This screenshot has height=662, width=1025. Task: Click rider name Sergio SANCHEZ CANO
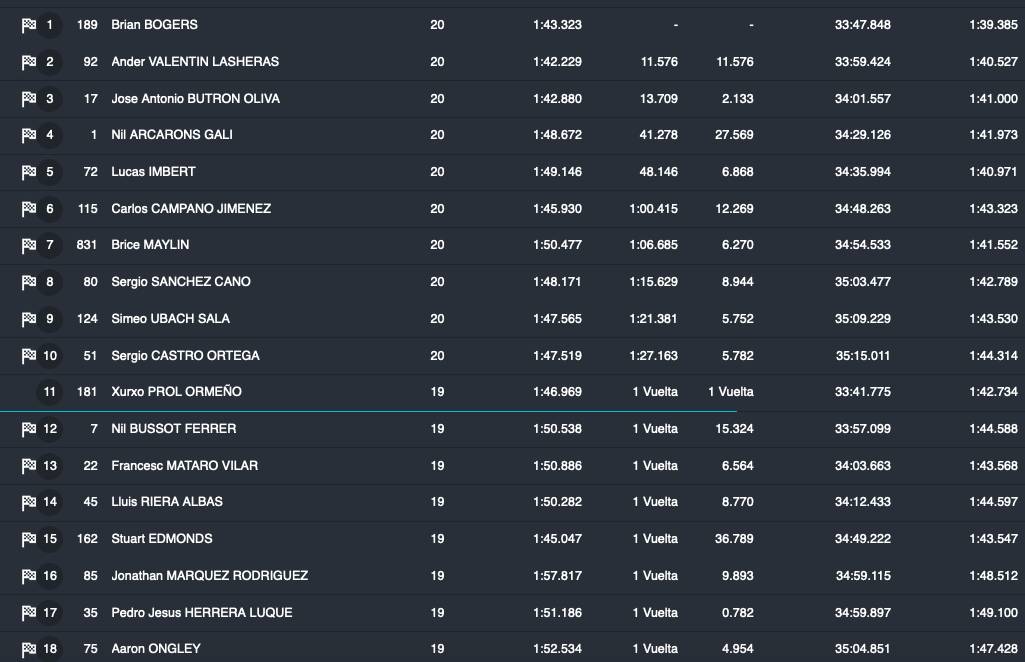tap(181, 282)
